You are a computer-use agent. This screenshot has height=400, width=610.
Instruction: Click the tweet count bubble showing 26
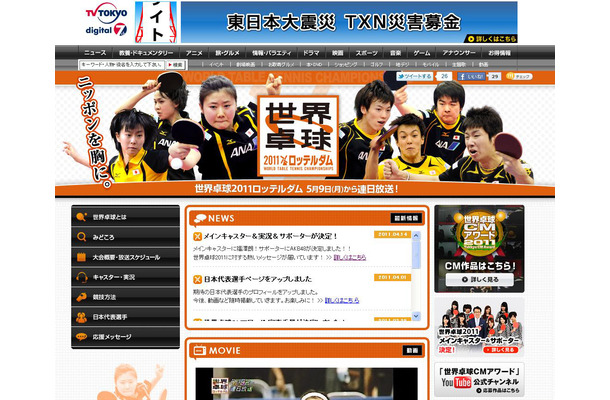coord(444,76)
